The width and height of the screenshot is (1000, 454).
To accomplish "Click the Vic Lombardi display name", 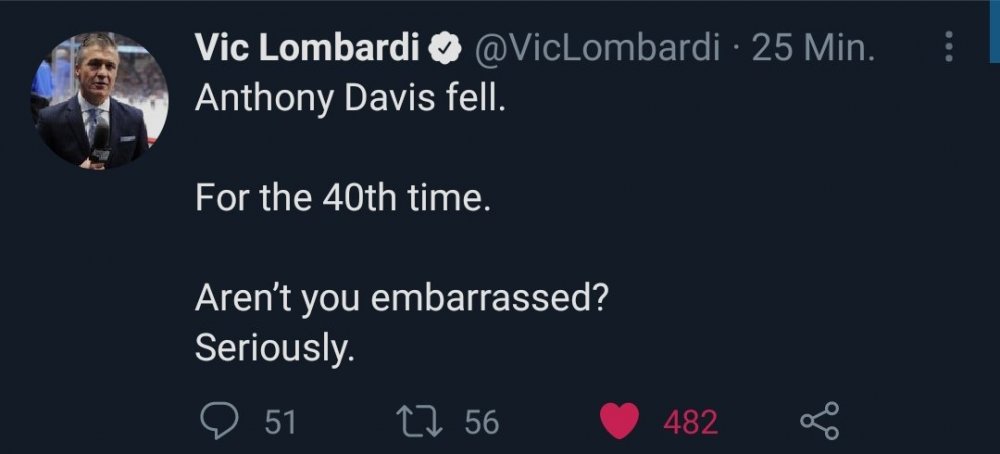I will [308, 48].
